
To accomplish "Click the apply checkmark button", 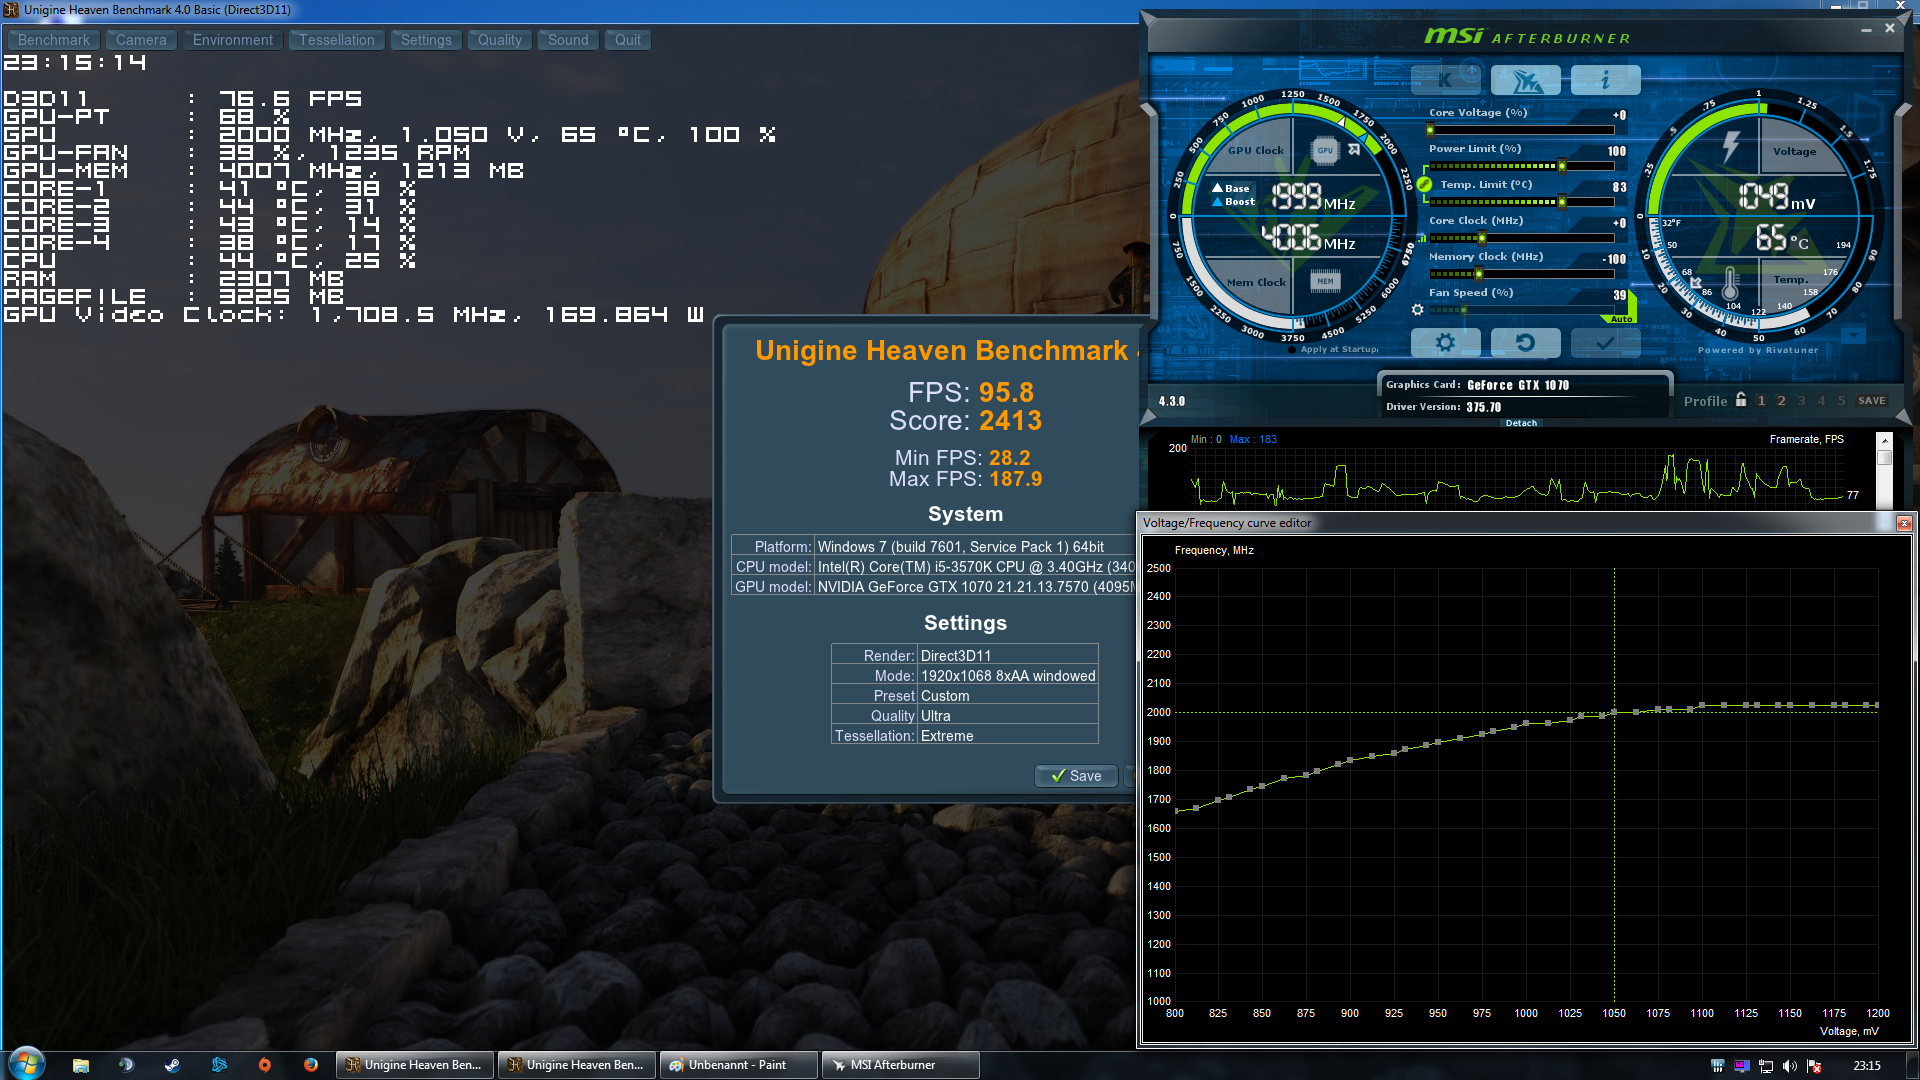I will (x=1605, y=343).
